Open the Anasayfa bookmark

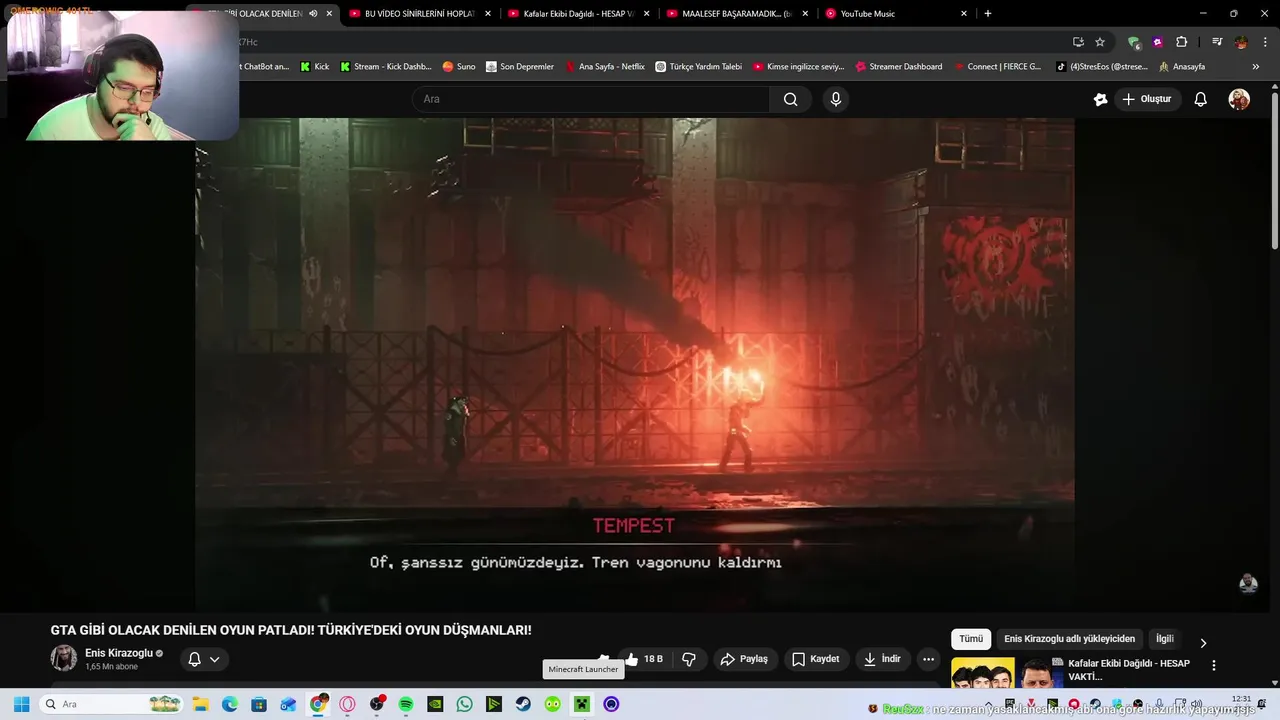(x=1181, y=67)
